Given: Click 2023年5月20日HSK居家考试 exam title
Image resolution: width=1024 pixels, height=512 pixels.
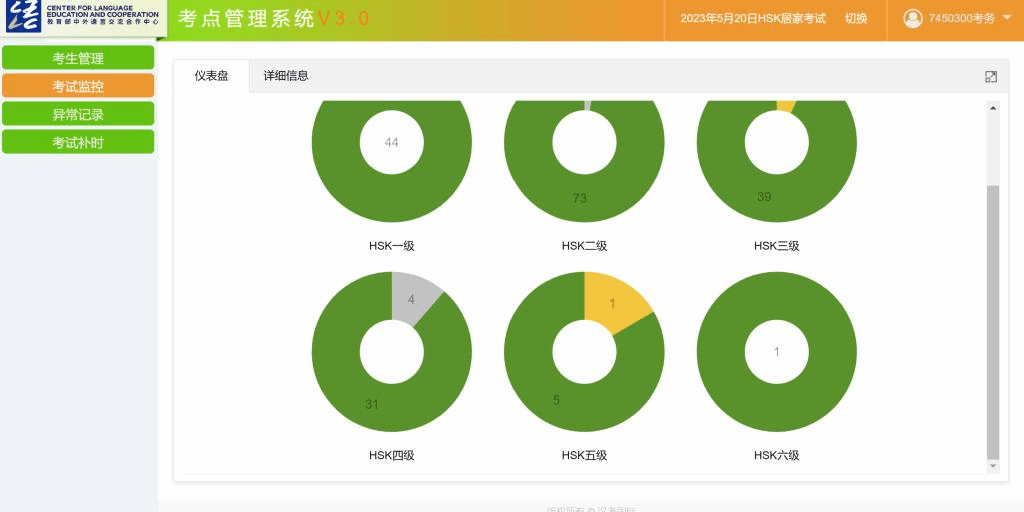Looking at the screenshot, I should point(753,18).
